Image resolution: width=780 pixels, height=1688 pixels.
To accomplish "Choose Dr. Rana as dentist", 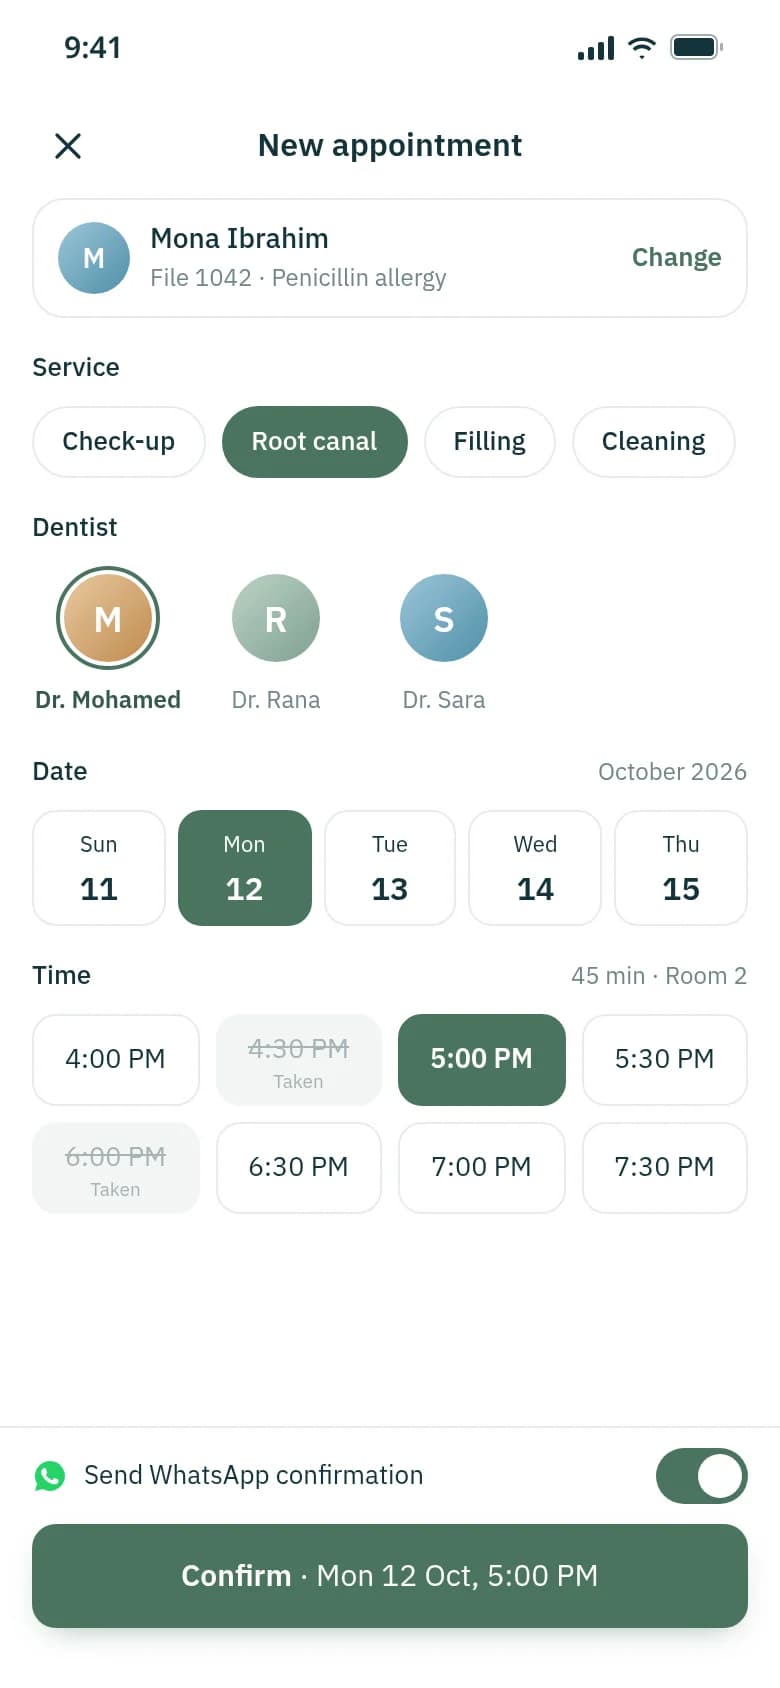I will pyautogui.click(x=276, y=618).
